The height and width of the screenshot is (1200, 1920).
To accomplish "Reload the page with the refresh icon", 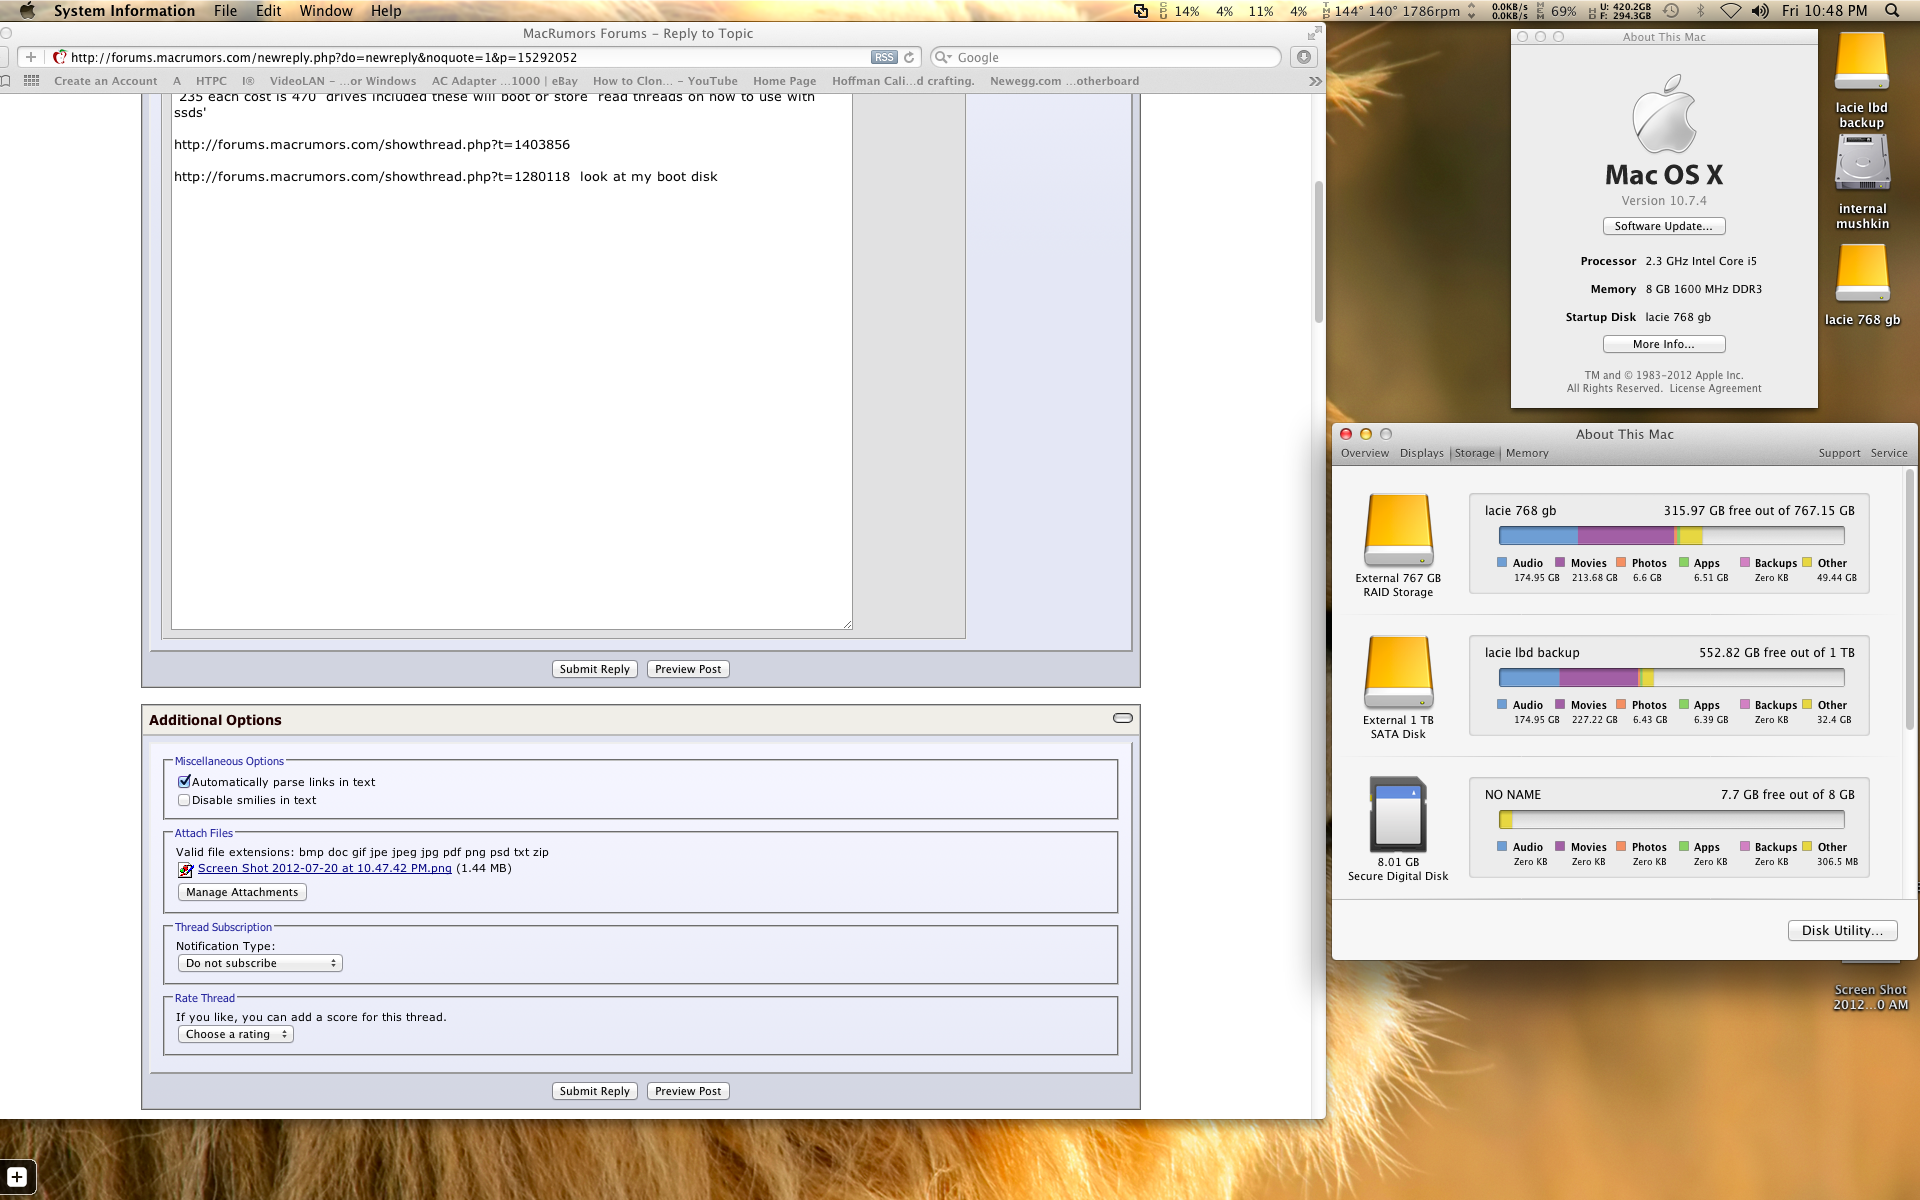I will point(909,57).
